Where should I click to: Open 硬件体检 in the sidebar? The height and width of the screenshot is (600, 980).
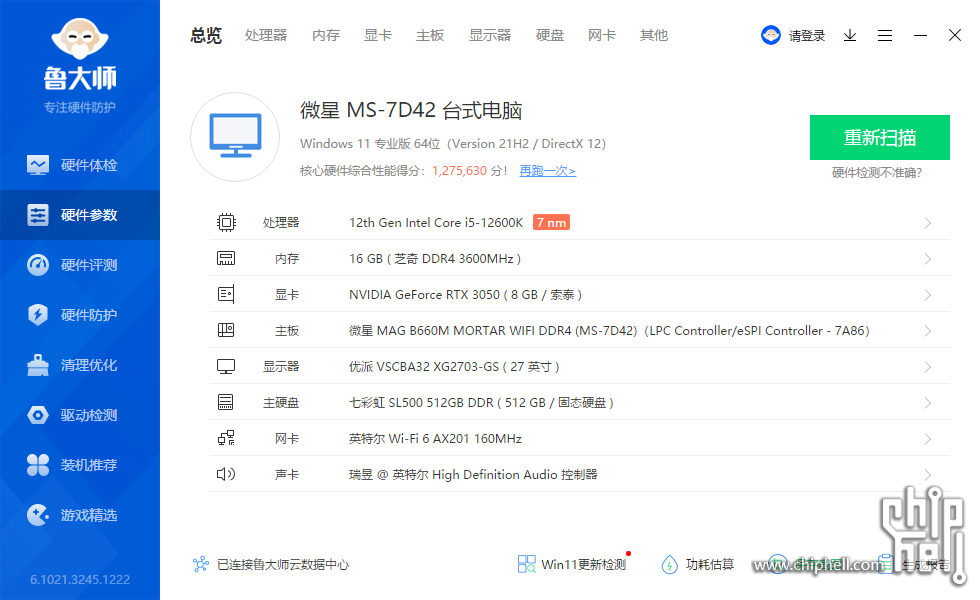80,165
